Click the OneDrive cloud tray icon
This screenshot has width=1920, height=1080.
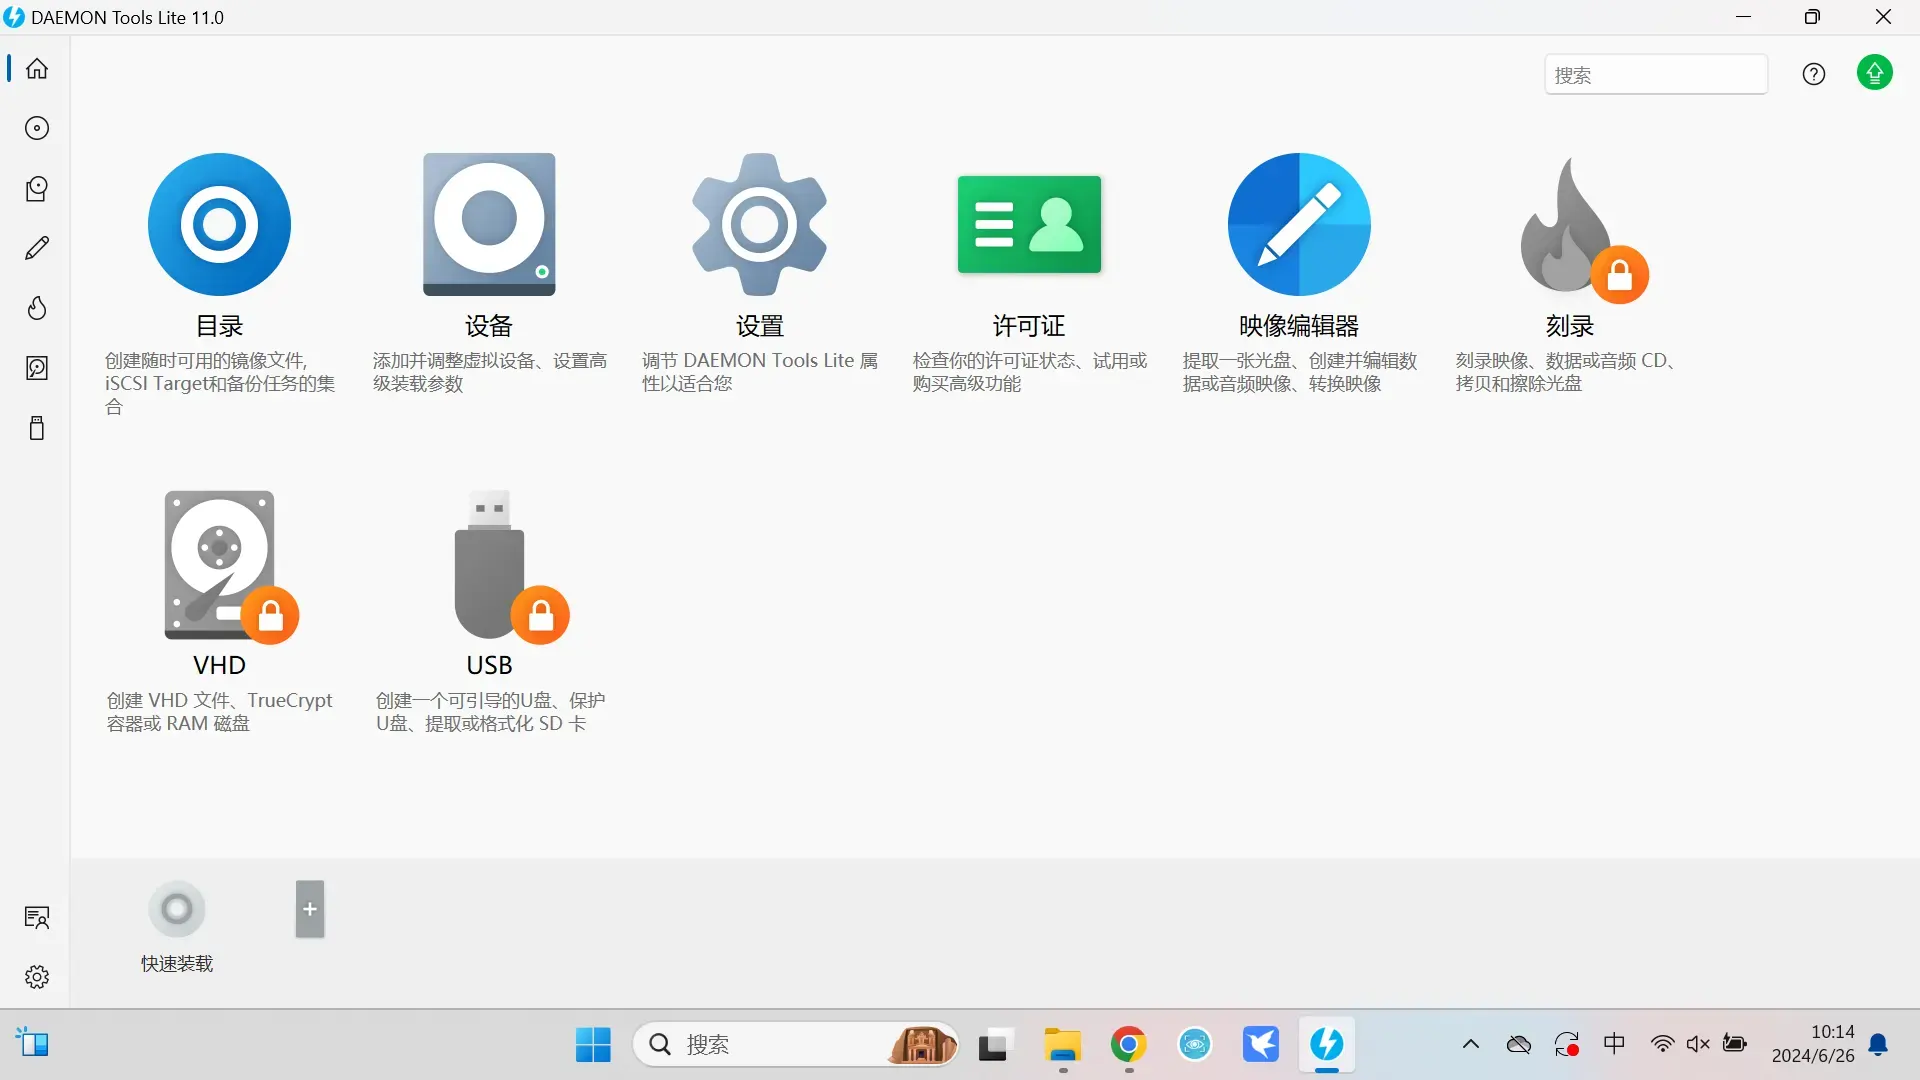click(x=1519, y=1045)
